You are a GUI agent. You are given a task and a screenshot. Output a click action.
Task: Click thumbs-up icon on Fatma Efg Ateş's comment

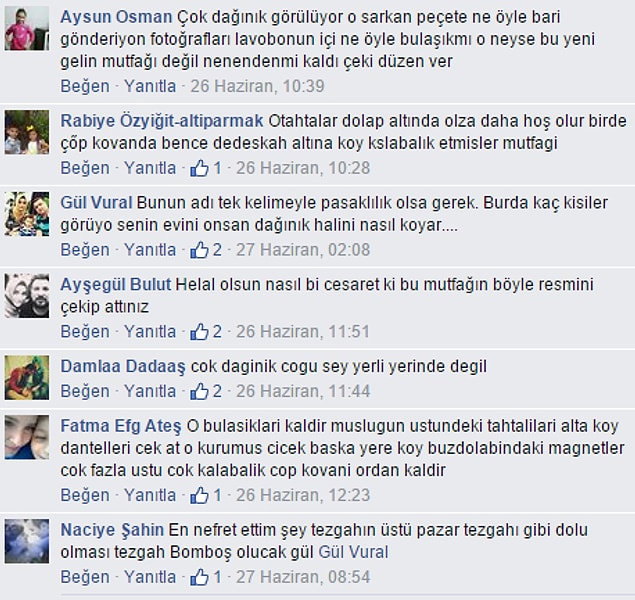click(199, 495)
